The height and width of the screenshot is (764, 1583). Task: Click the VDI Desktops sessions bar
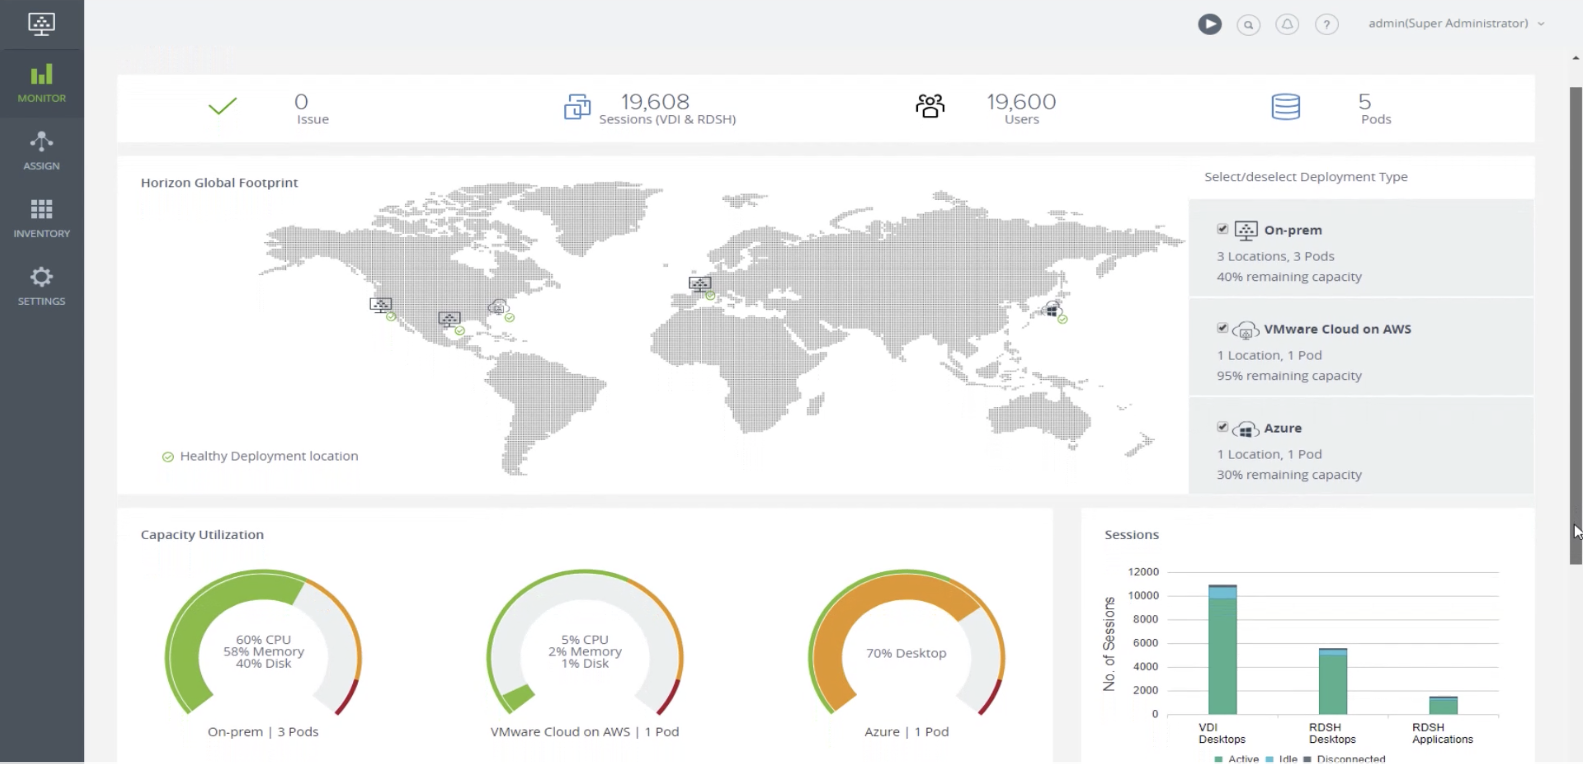1222,650
